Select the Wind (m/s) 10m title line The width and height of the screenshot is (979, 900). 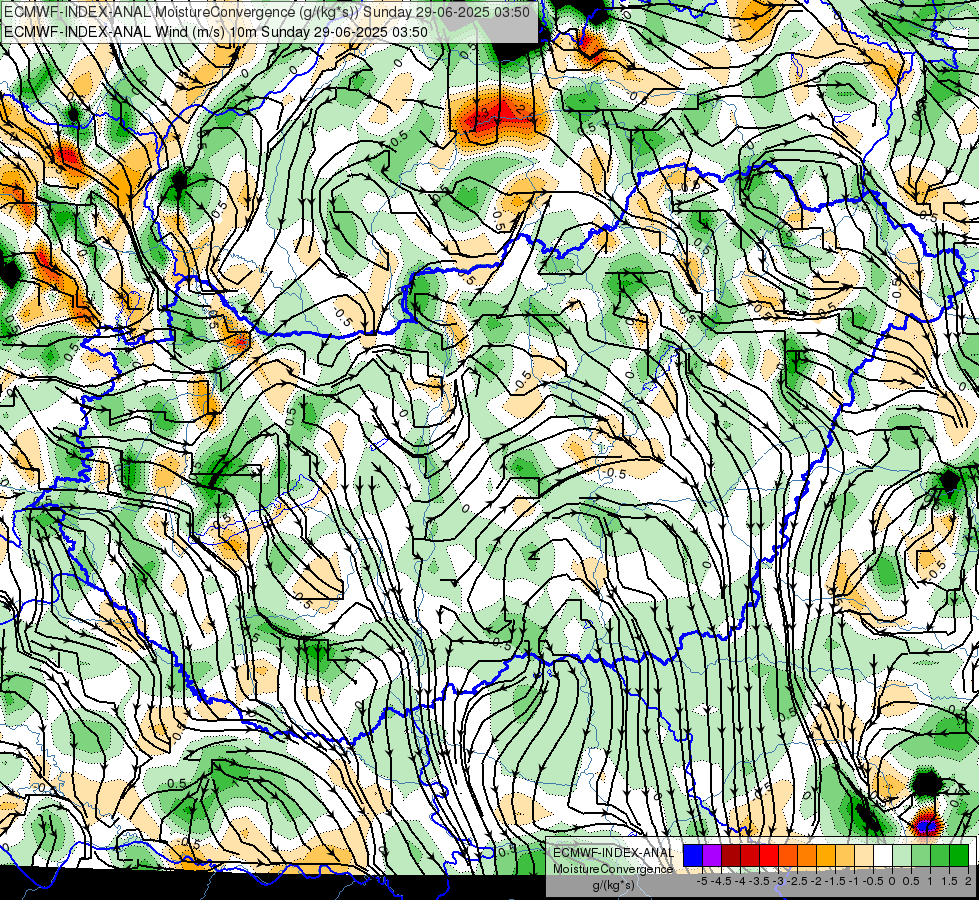(x=216, y=31)
